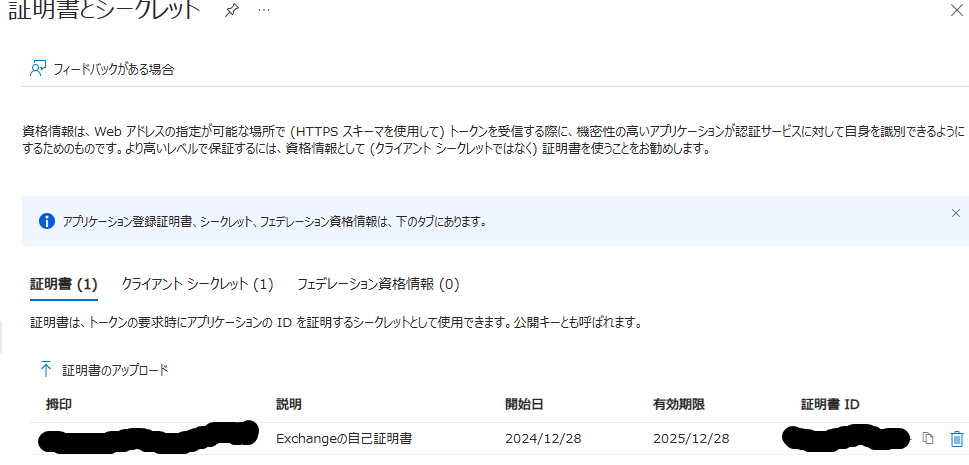Close the 証明書とシークレット panel
969x465 pixels.
(956, 10)
